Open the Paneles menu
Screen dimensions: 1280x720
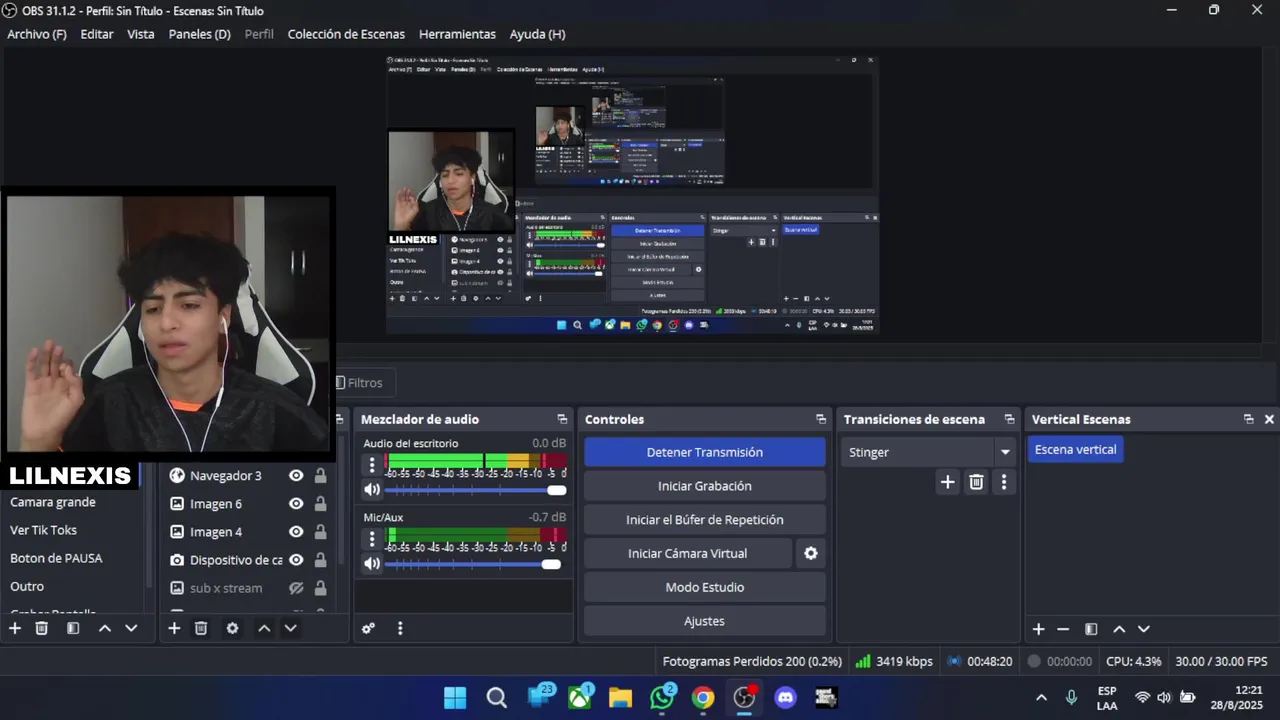pos(199,34)
